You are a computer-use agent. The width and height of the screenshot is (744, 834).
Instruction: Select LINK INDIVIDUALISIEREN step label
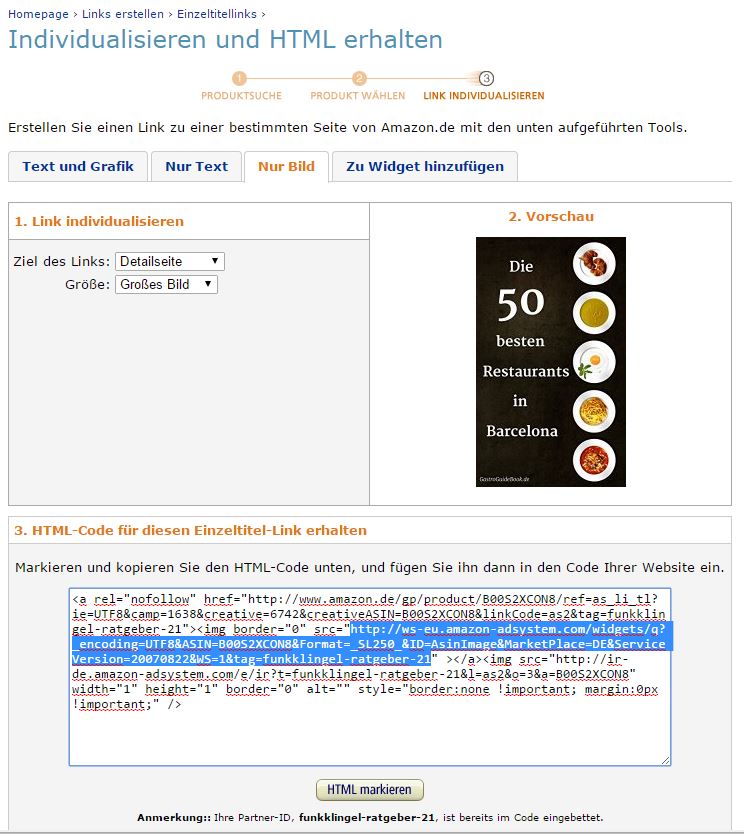click(x=484, y=96)
